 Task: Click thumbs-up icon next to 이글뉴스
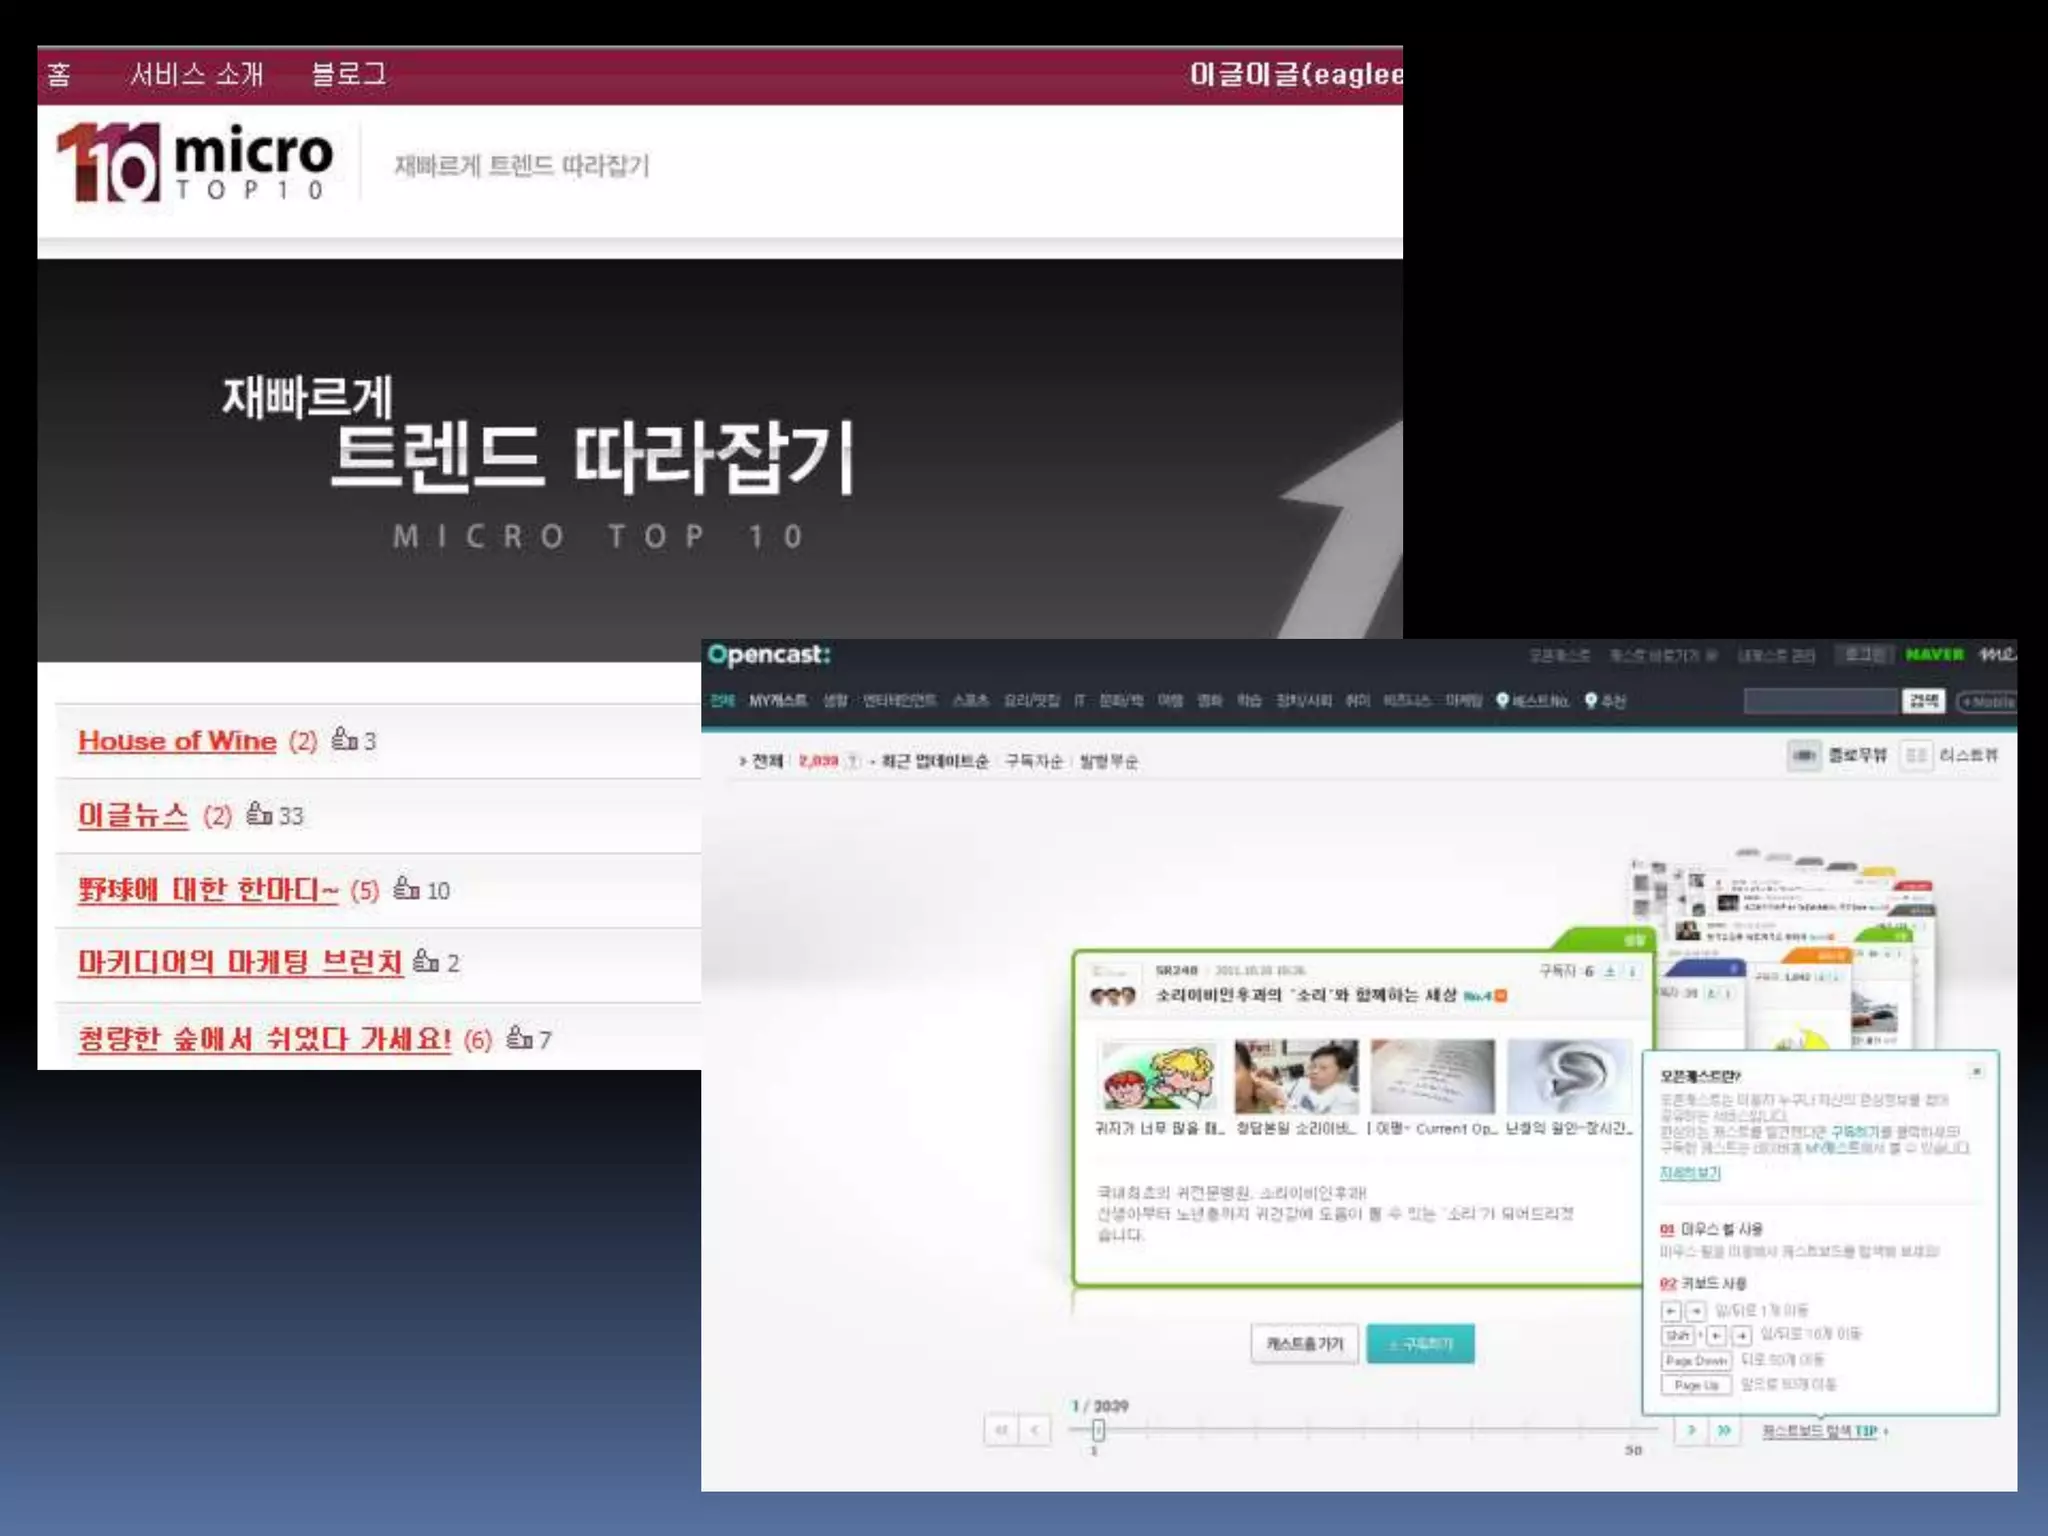click(259, 813)
